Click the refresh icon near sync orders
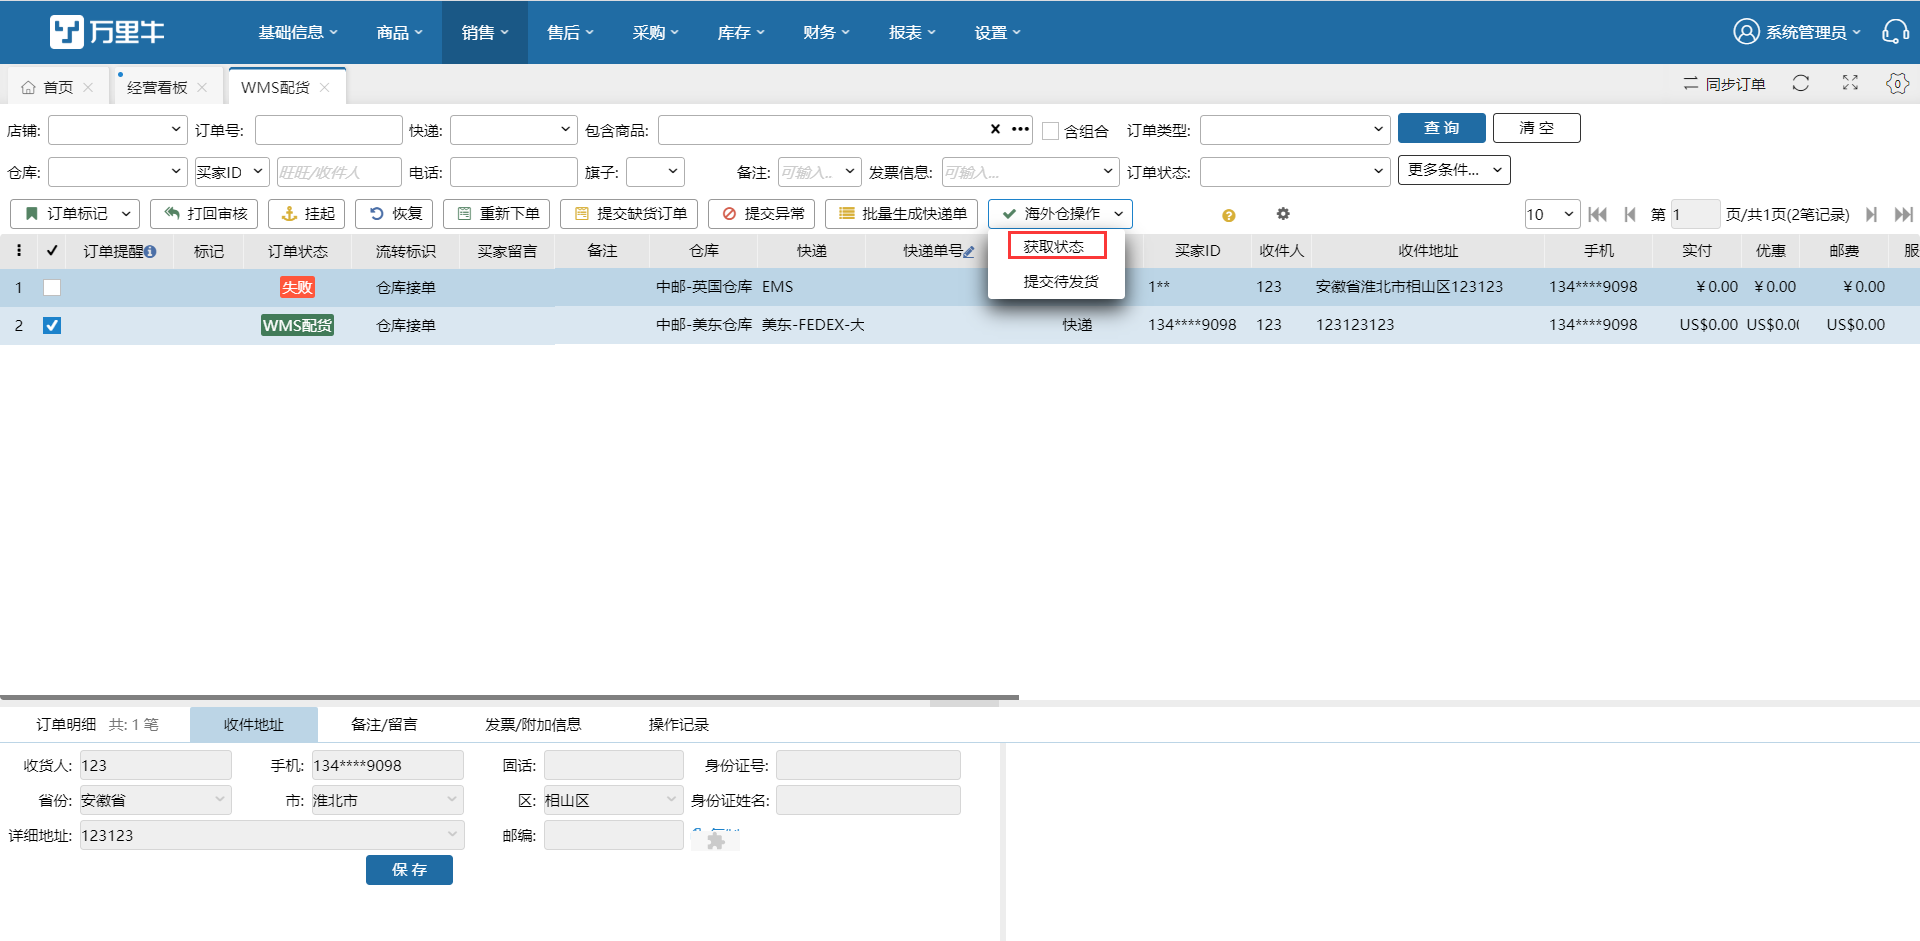Image resolution: width=1920 pixels, height=941 pixels. tap(1801, 84)
